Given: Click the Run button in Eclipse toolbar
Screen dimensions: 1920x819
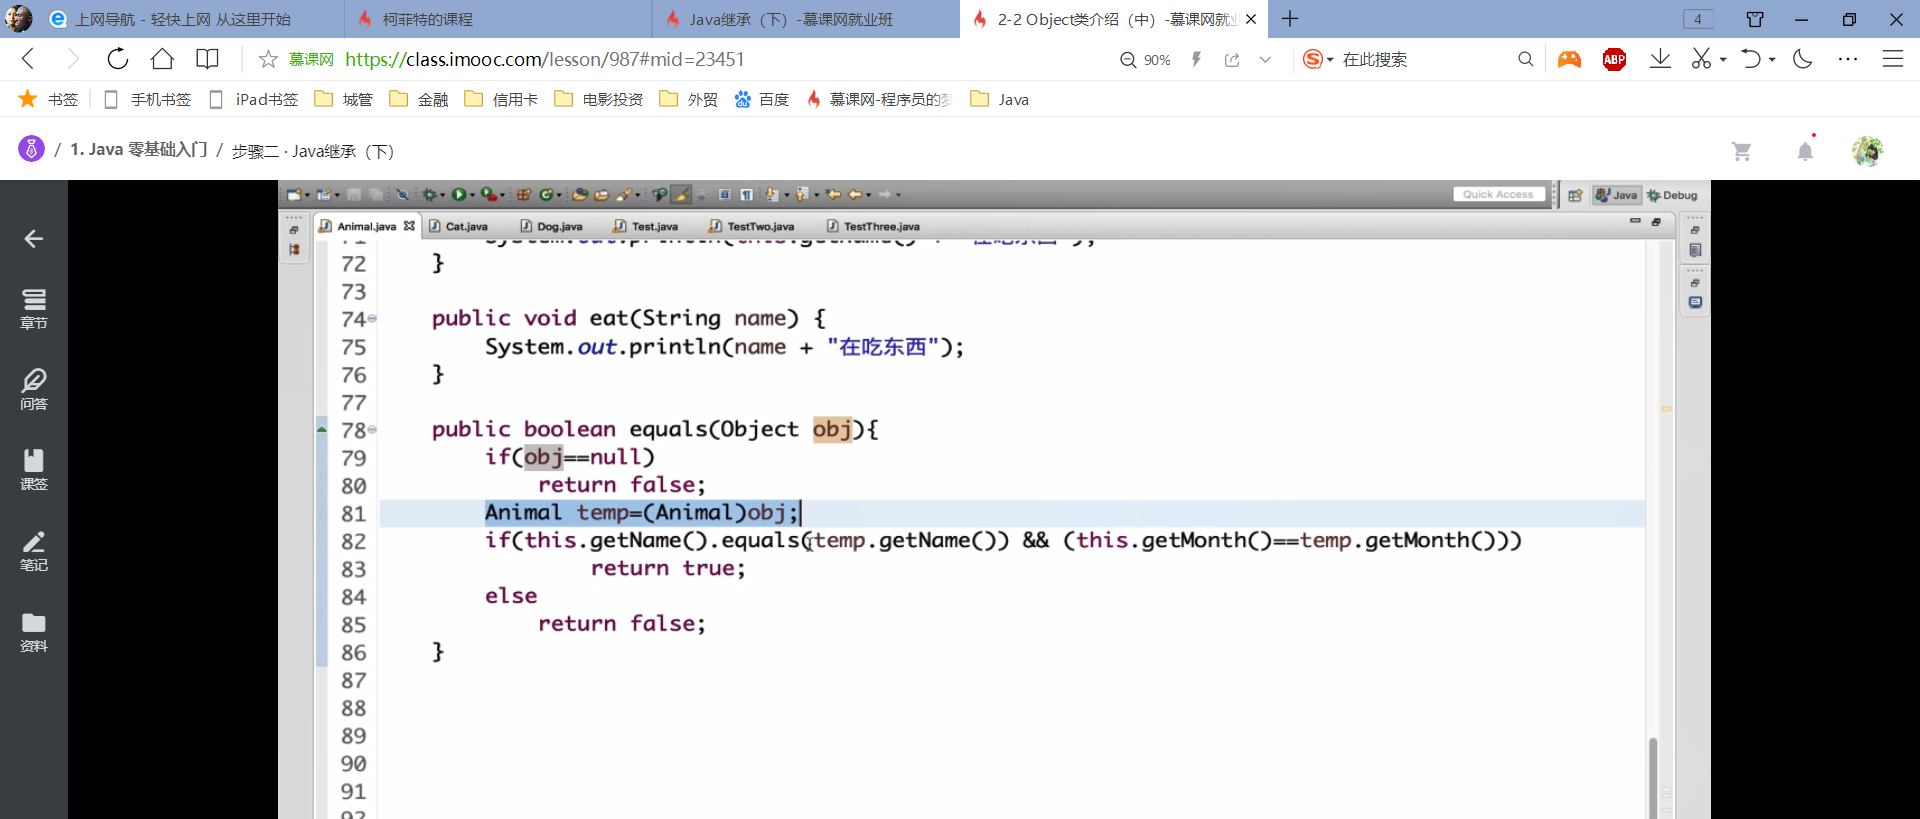Looking at the screenshot, I should click(x=459, y=194).
